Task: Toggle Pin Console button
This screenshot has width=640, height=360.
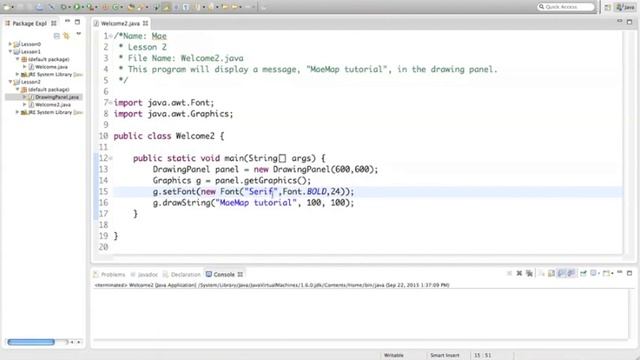Action: click(583, 273)
